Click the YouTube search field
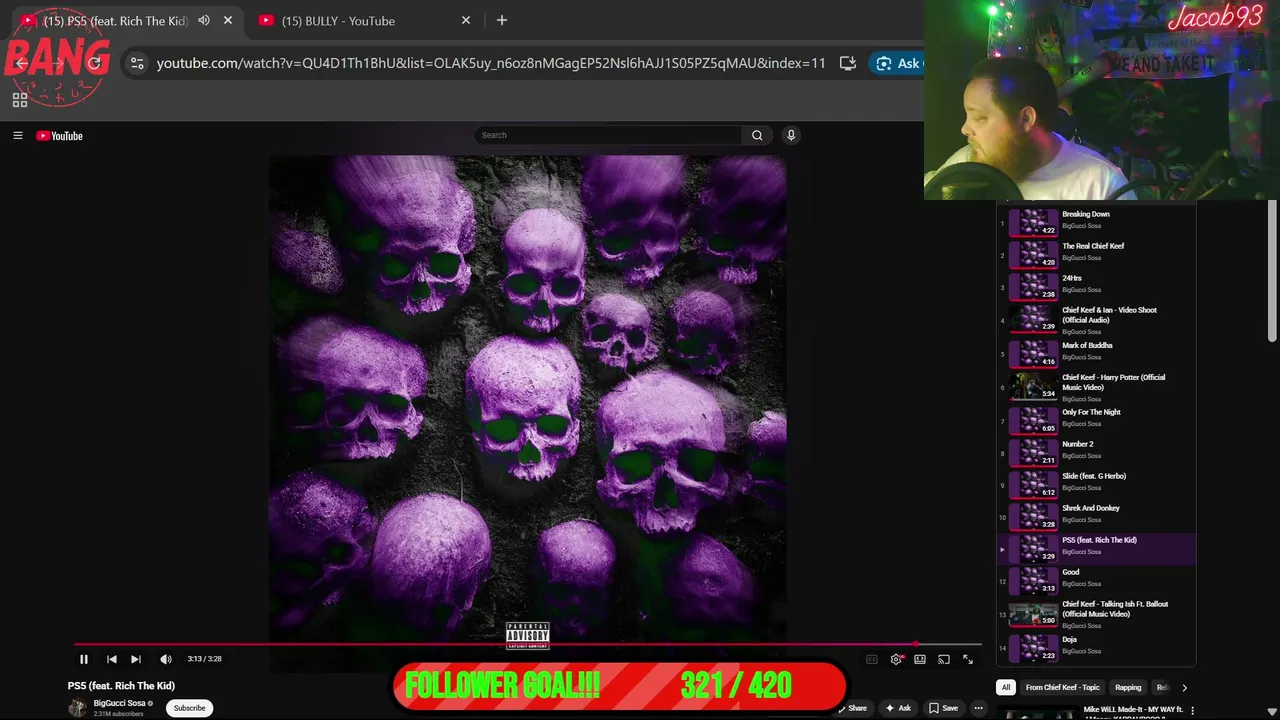Viewport: 1280px width, 720px height. click(608, 135)
